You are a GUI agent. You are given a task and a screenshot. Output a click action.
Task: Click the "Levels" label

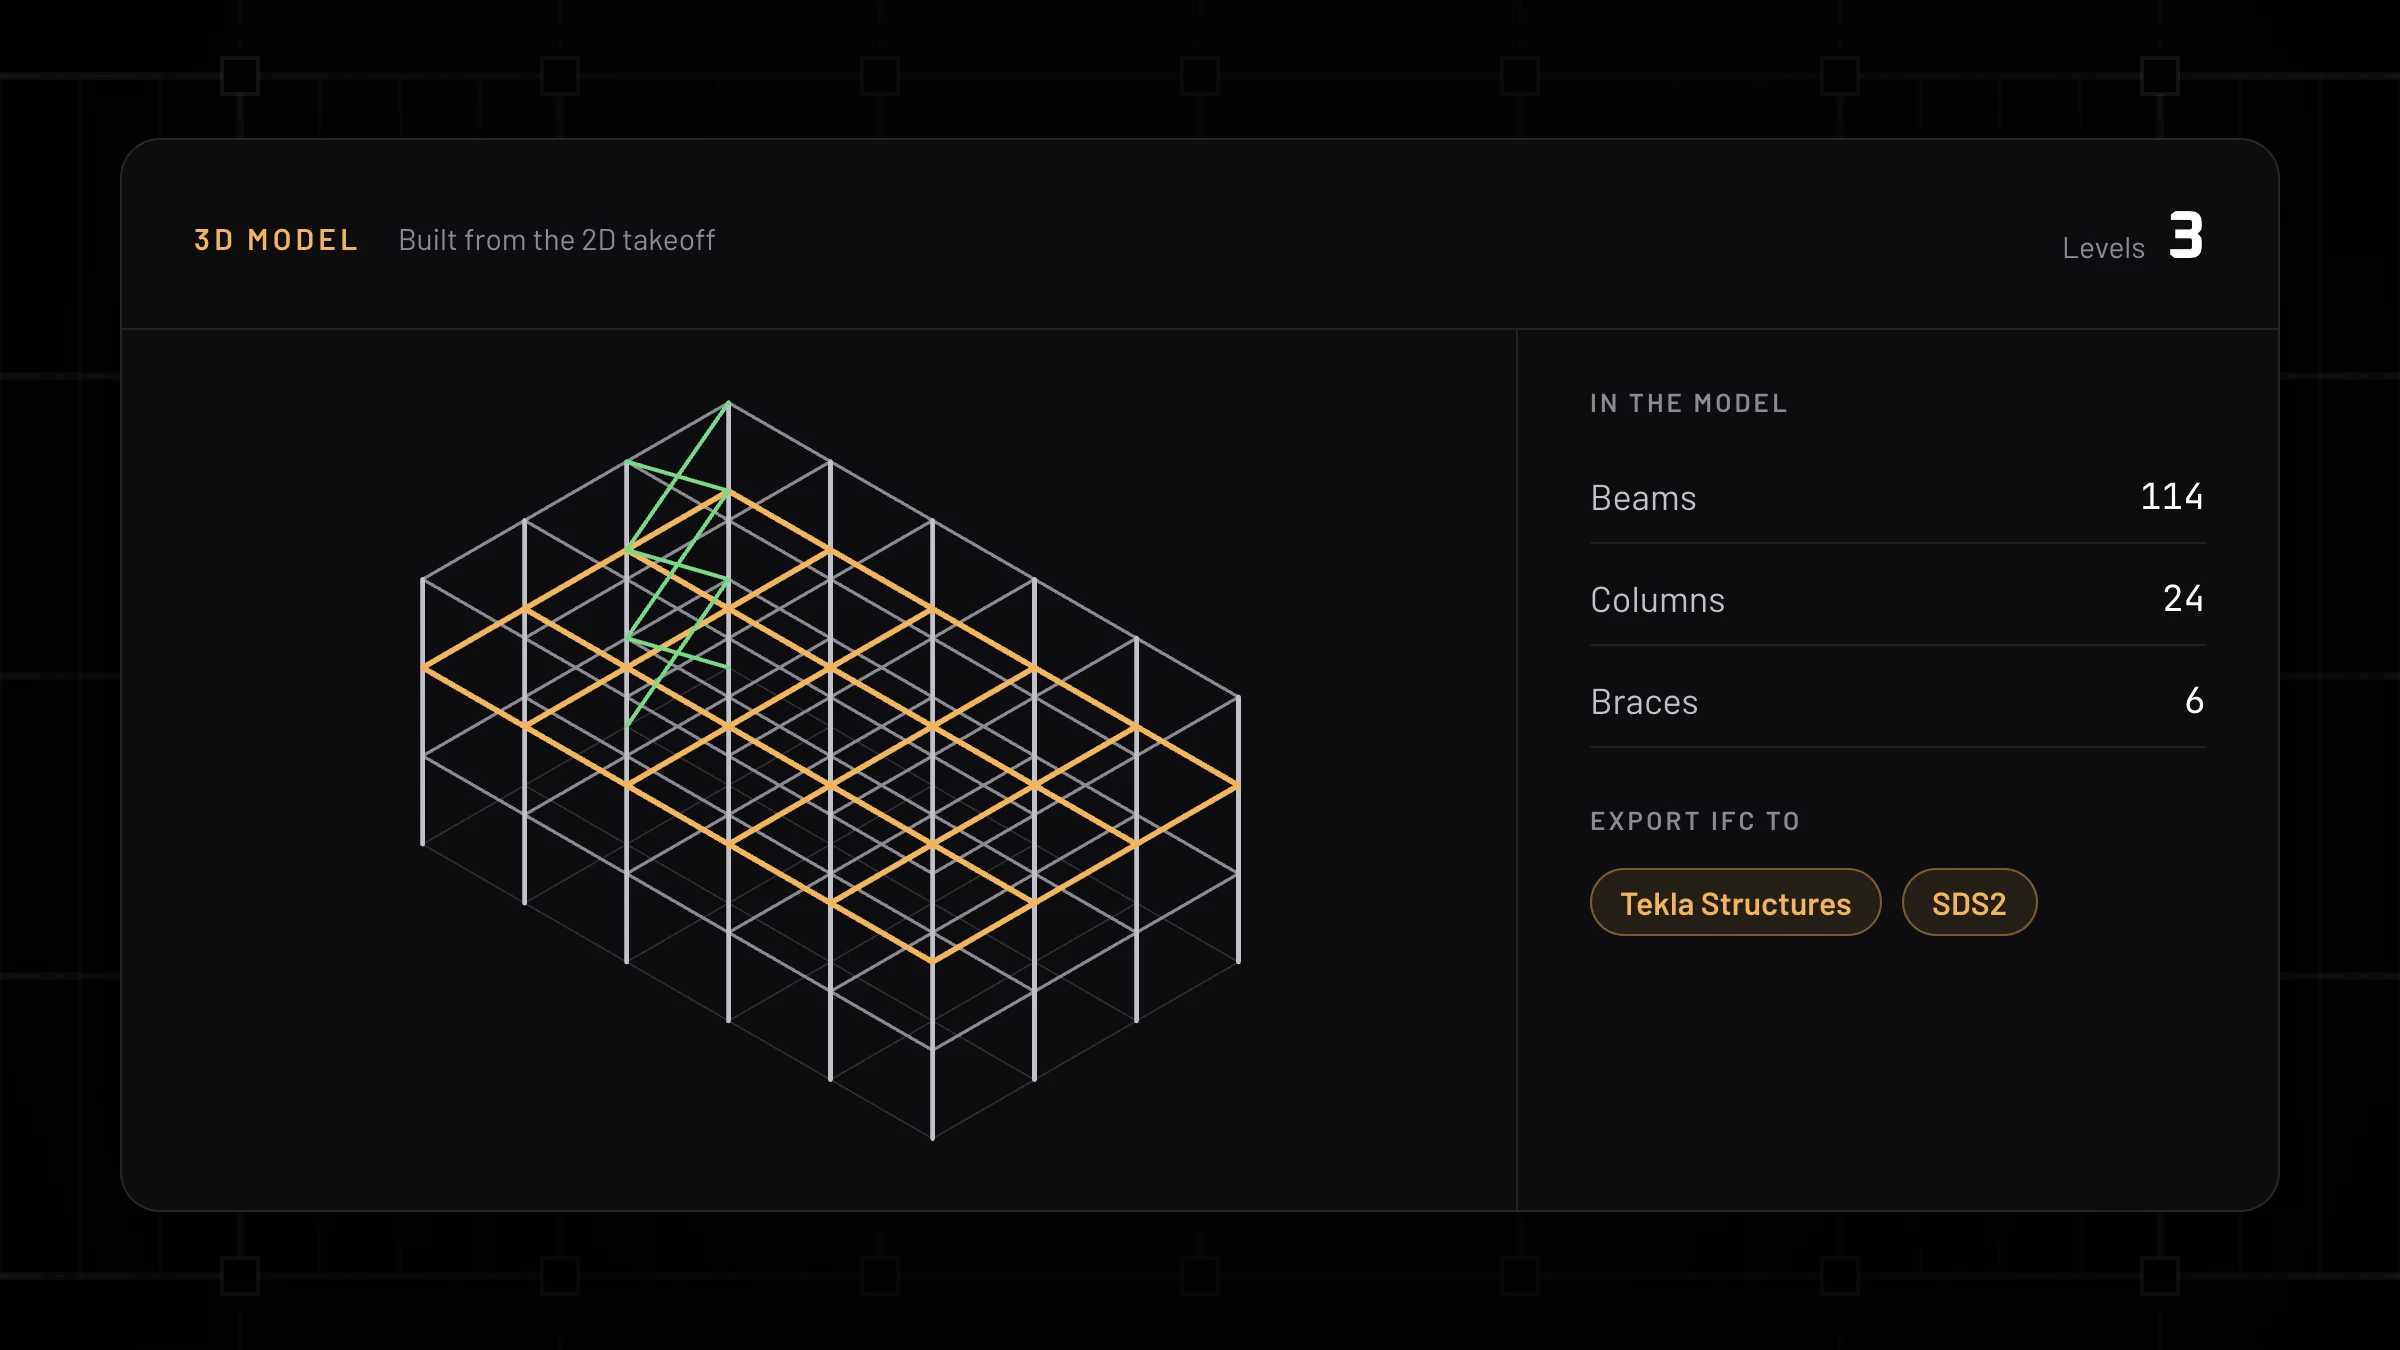pyautogui.click(x=2103, y=248)
